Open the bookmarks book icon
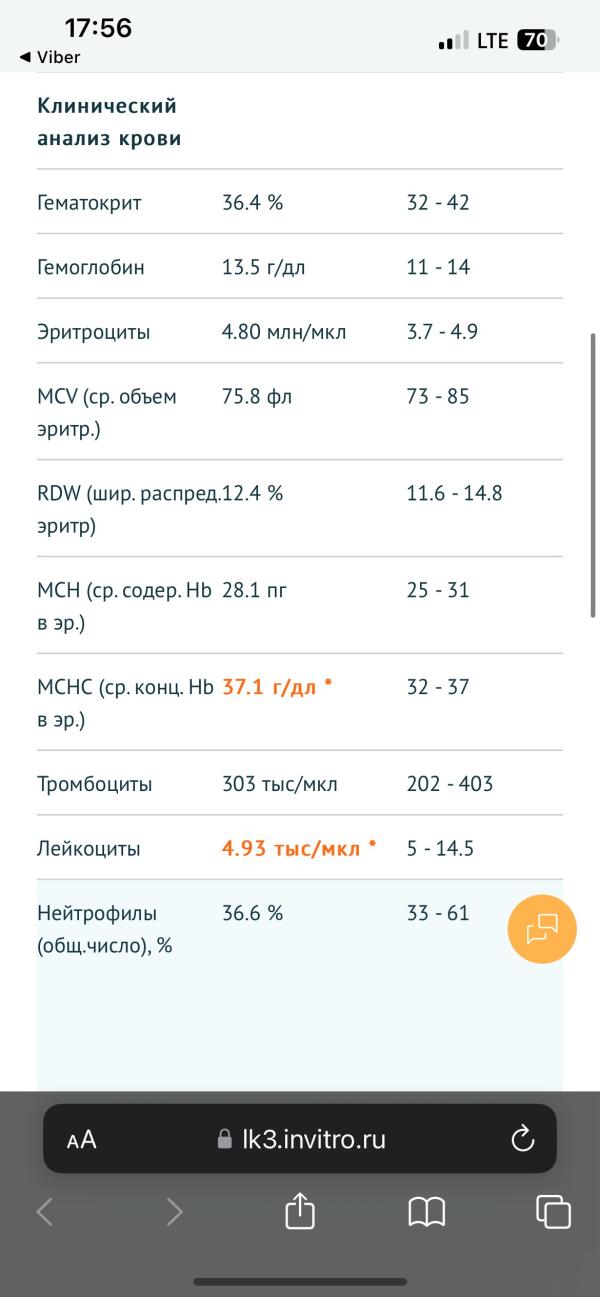The width and height of the screenshot is (600, 1297). [427, 1212]
